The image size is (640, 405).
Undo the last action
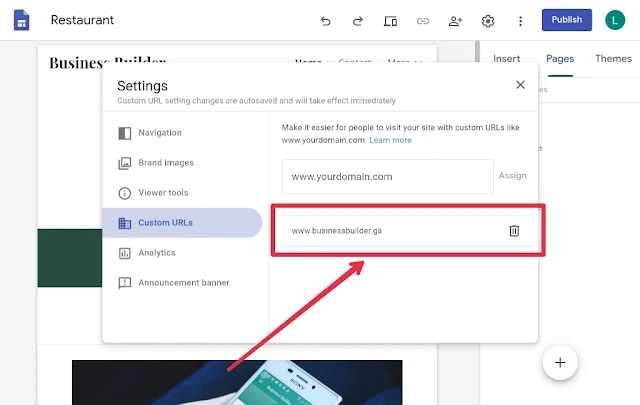pyautogui.click(x=325, y=21)
